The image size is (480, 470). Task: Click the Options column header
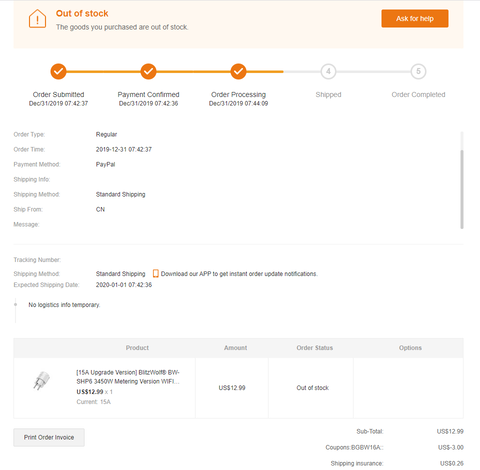(410, 348)
